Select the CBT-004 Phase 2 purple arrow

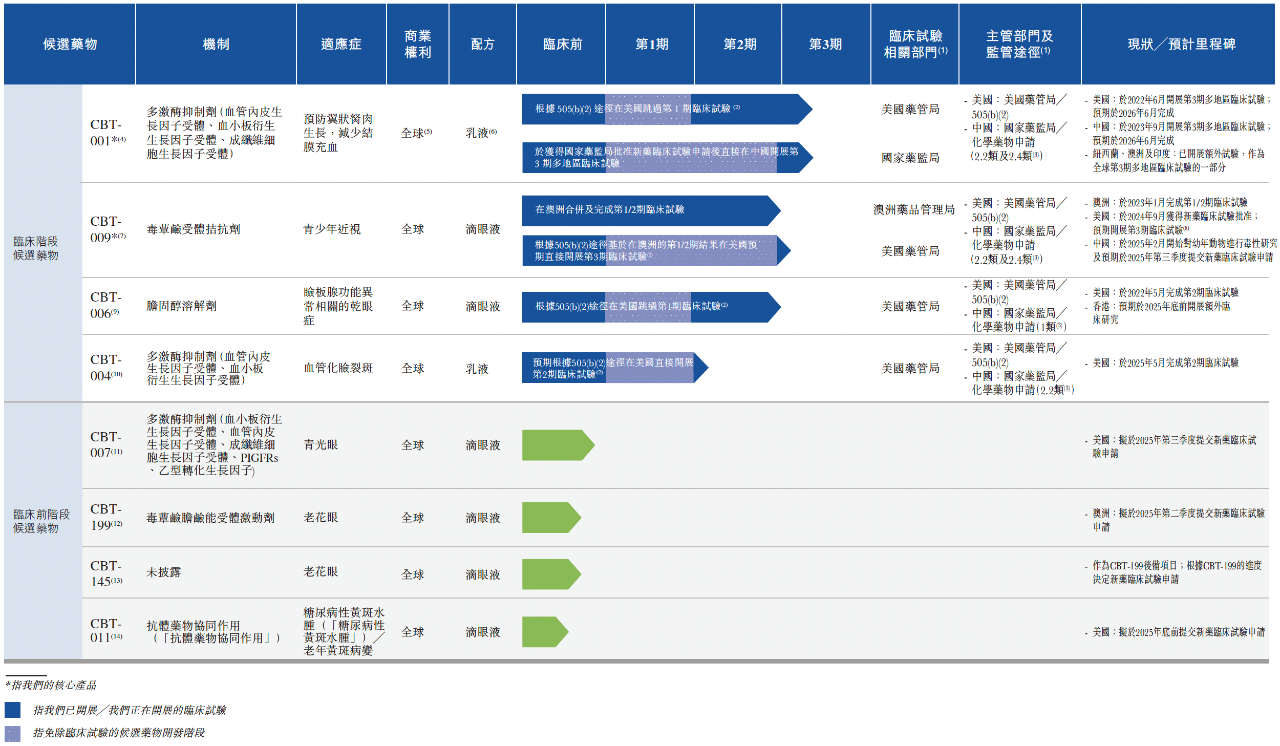tap(615, 367)
